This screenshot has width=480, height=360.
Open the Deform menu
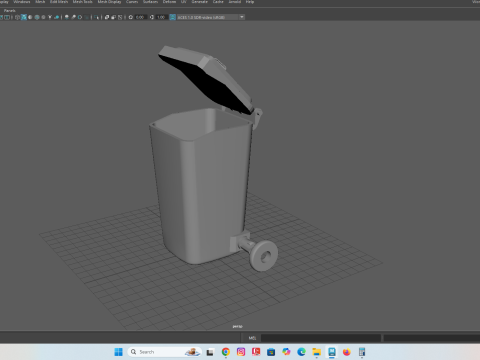(x=169, y=2)
